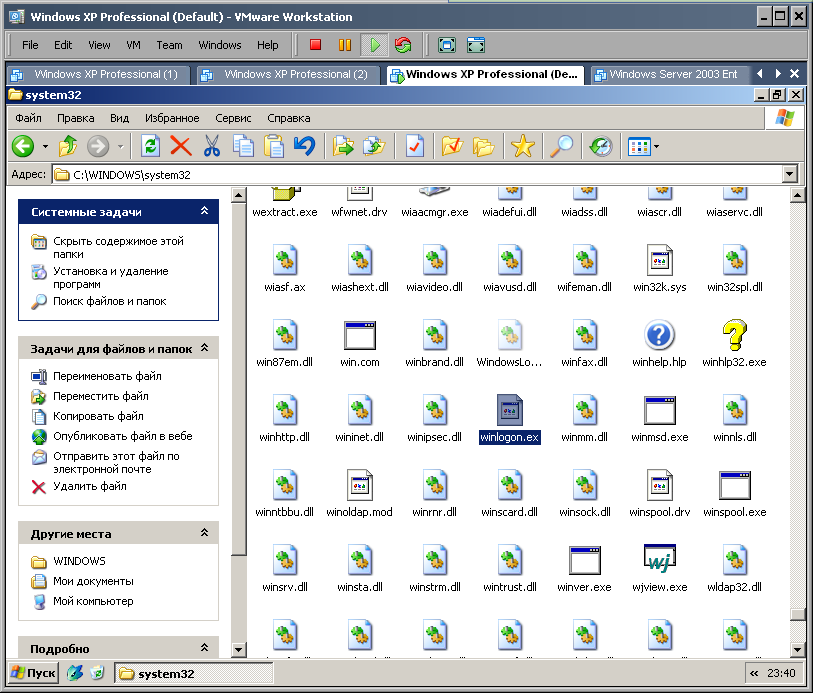Open Мой компьютер from Другие места
This screenshot has width=813, height=693.
(x=93, y=601)
